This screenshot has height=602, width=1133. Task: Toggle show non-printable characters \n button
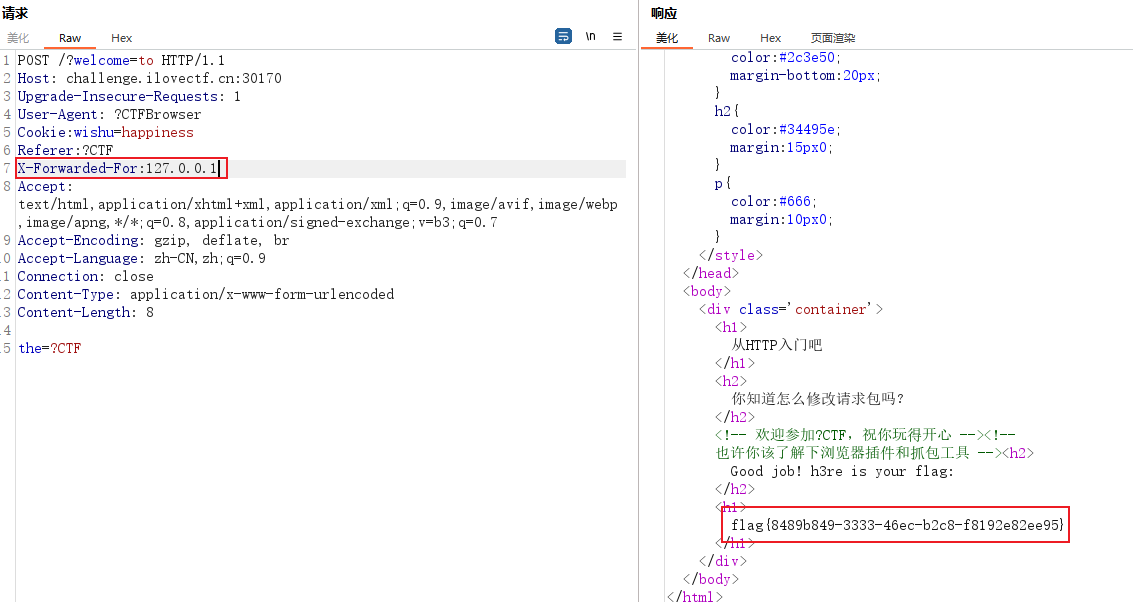click(590, 36)
